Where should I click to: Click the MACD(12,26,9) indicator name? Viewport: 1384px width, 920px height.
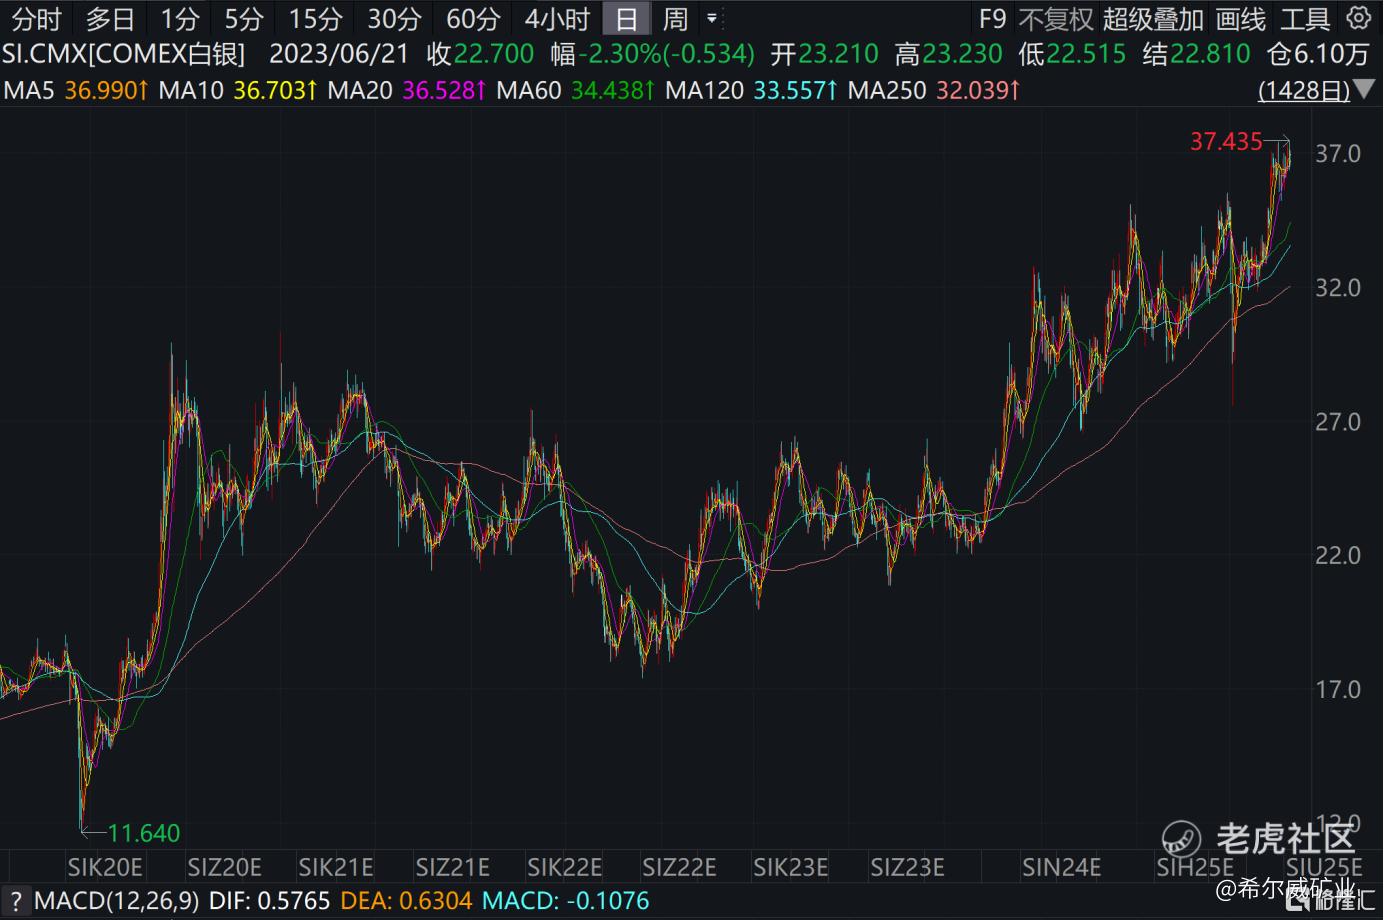pyautogui.click(x=117, y=901)
